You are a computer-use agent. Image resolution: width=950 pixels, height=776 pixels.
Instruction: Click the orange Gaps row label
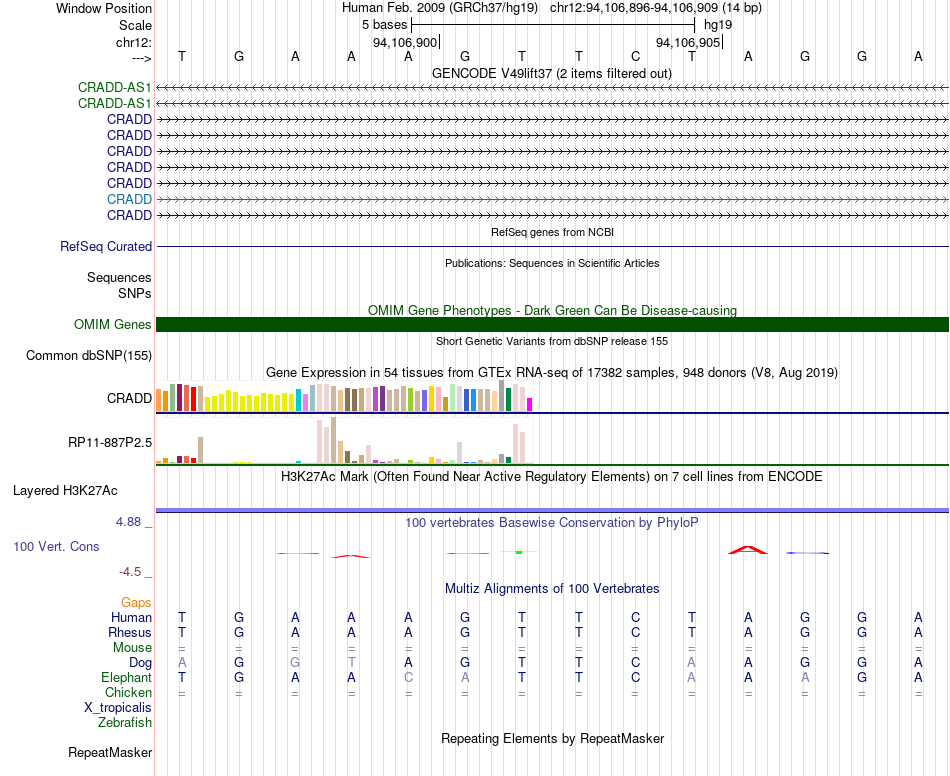coord(136,603)
